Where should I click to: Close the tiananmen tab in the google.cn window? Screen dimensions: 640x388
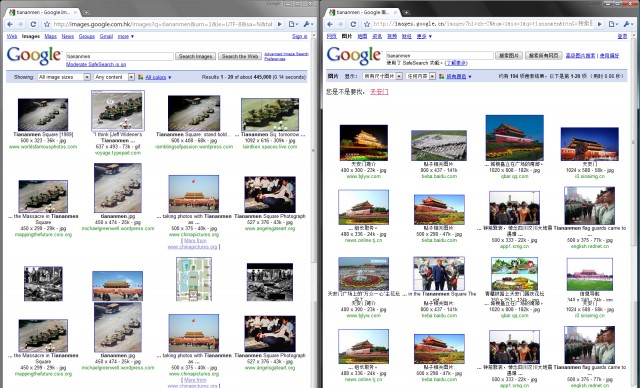pyautogui.click(x=396, y=12)
